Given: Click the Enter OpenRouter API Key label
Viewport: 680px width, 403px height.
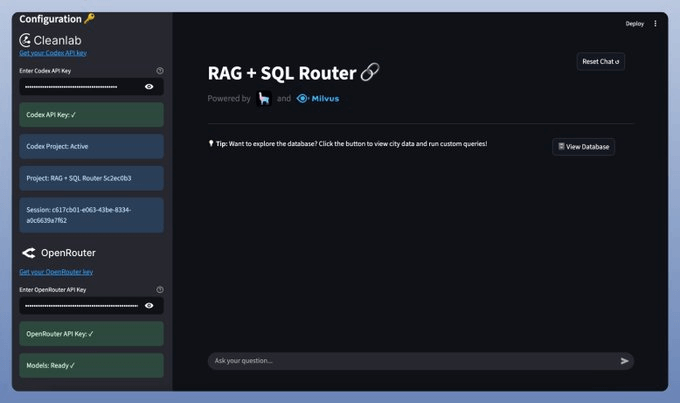Looking at the screenshot, I should pos(52,290).
